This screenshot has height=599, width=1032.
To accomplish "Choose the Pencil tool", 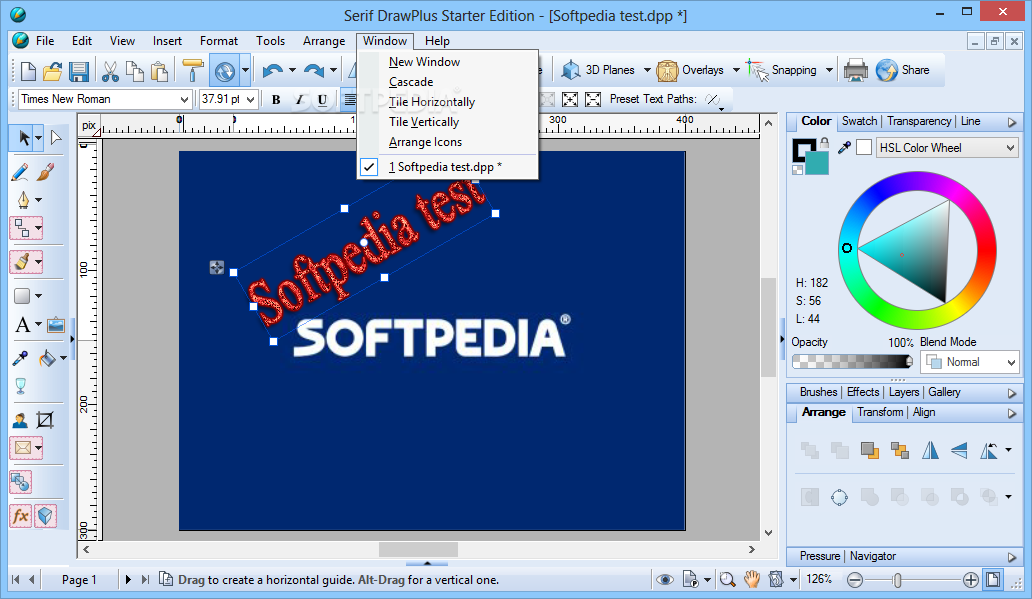I will 20,172.
